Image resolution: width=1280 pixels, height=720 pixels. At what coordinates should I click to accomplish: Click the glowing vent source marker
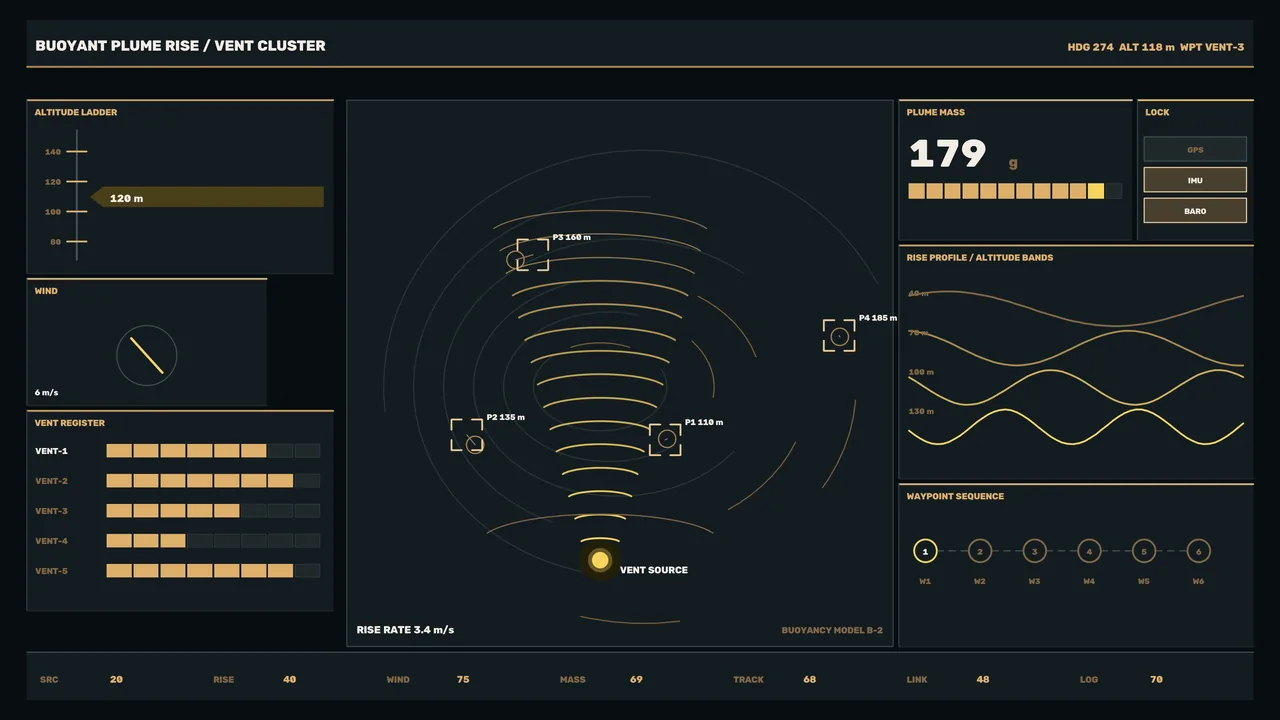pos(600,560)
